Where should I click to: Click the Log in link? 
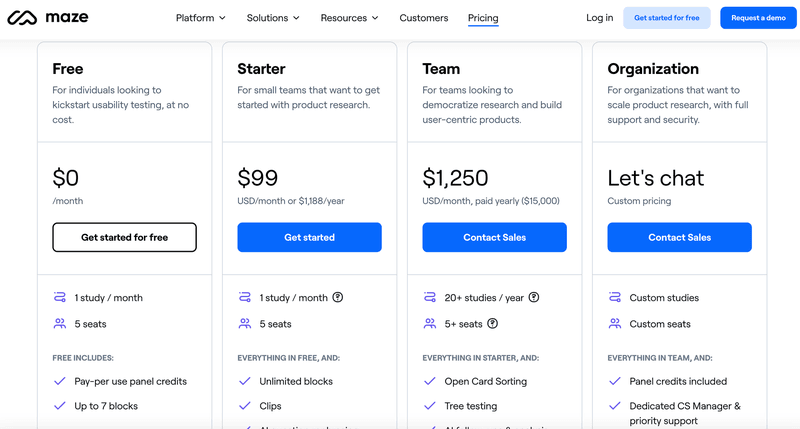(600, 18)
